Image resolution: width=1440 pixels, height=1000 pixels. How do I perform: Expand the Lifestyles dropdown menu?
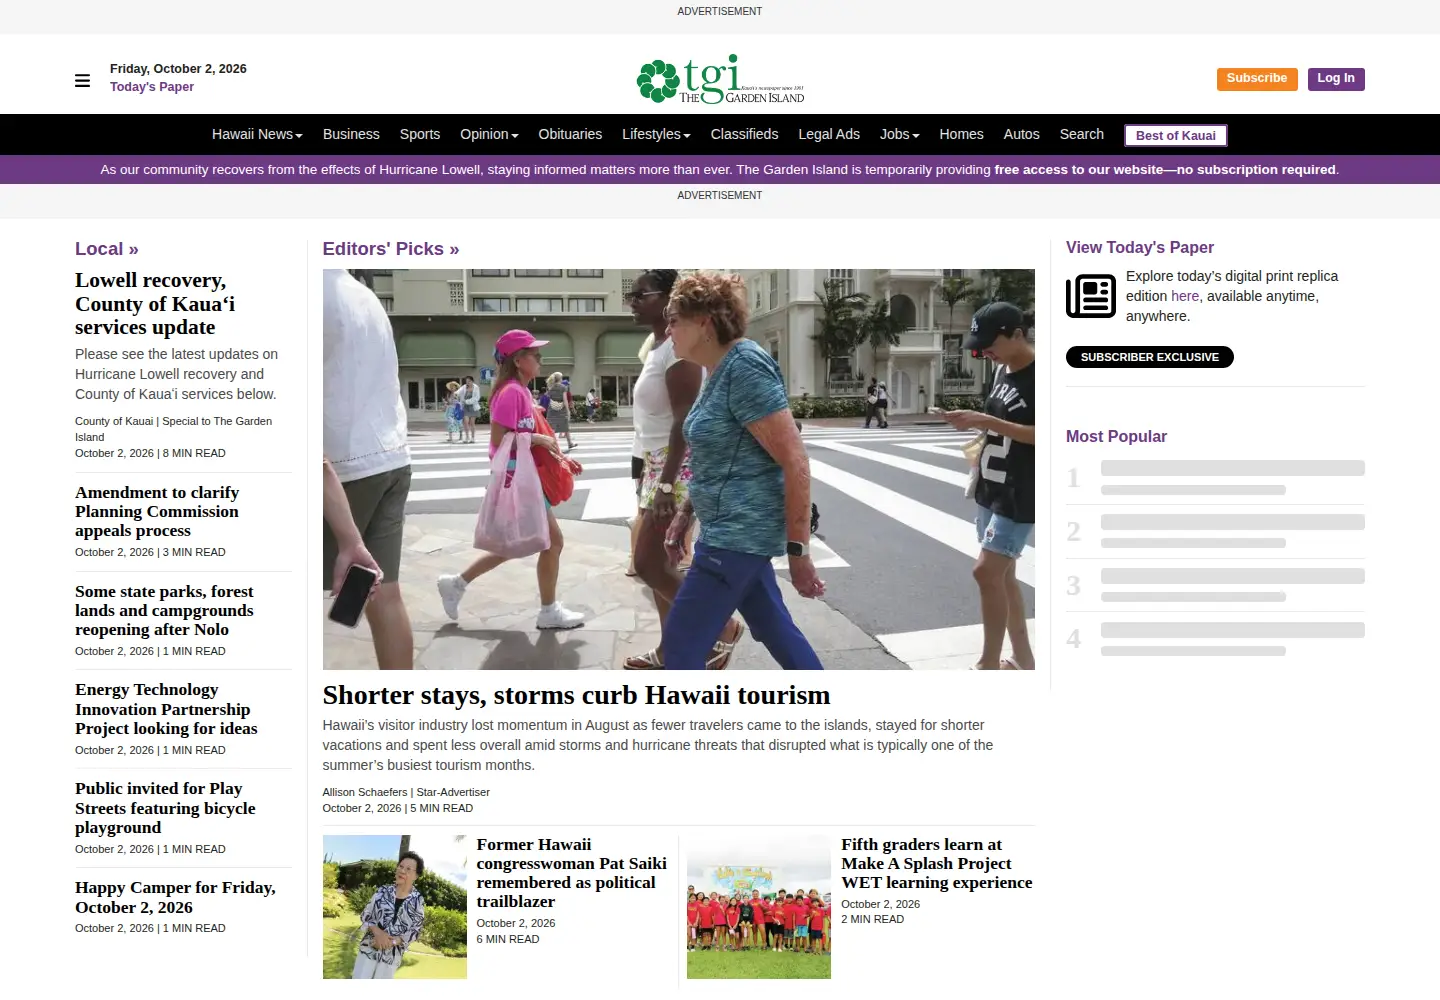(656, 134)
